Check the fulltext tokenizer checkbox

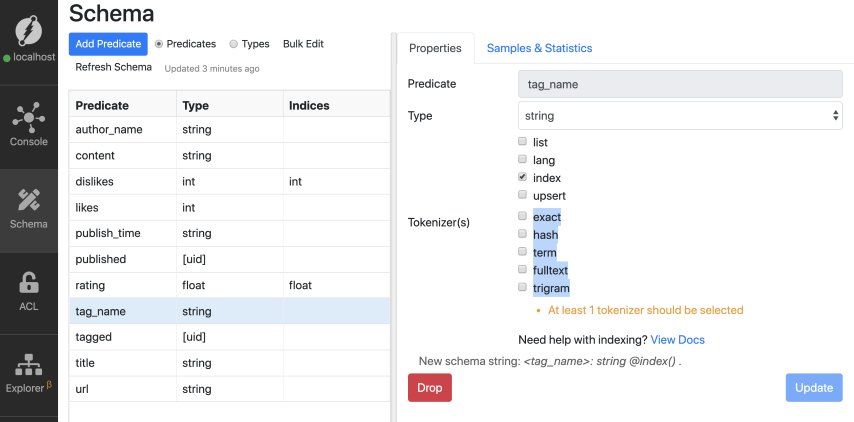pos(522,270)
